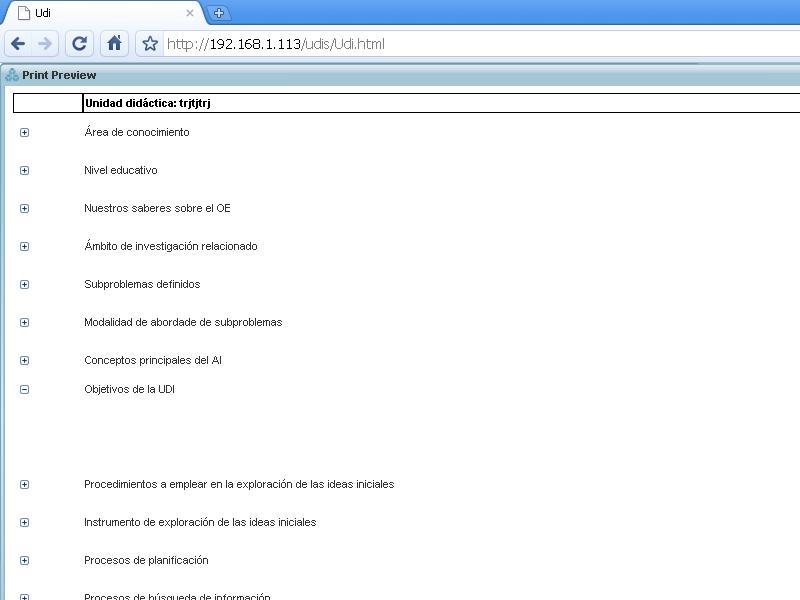Close the Udi browser tab
Viewport: 800px width, 600px height.
click(x=190, y=13)
